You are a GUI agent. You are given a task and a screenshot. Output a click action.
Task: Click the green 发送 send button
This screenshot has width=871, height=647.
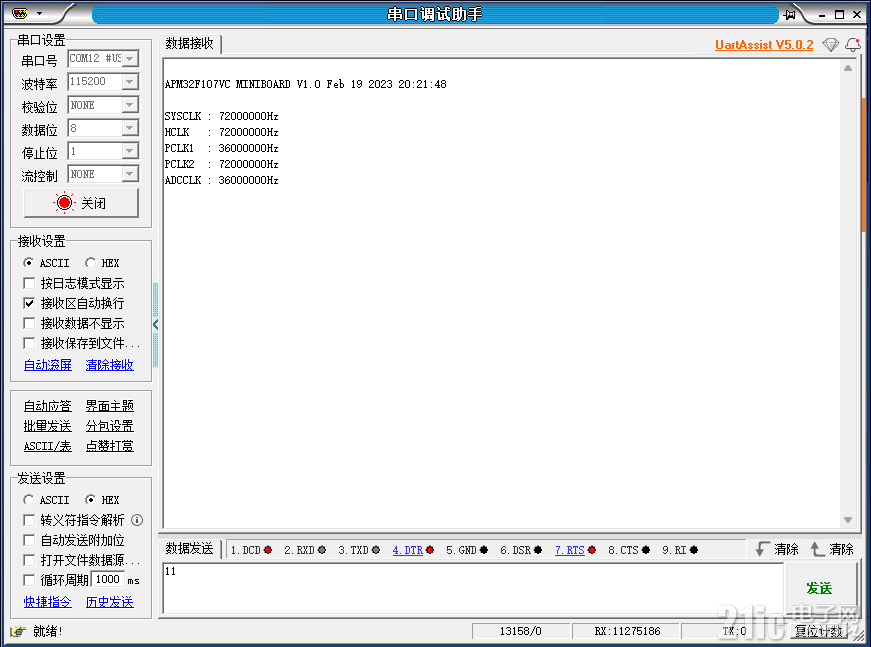click(x=819, y=589)
